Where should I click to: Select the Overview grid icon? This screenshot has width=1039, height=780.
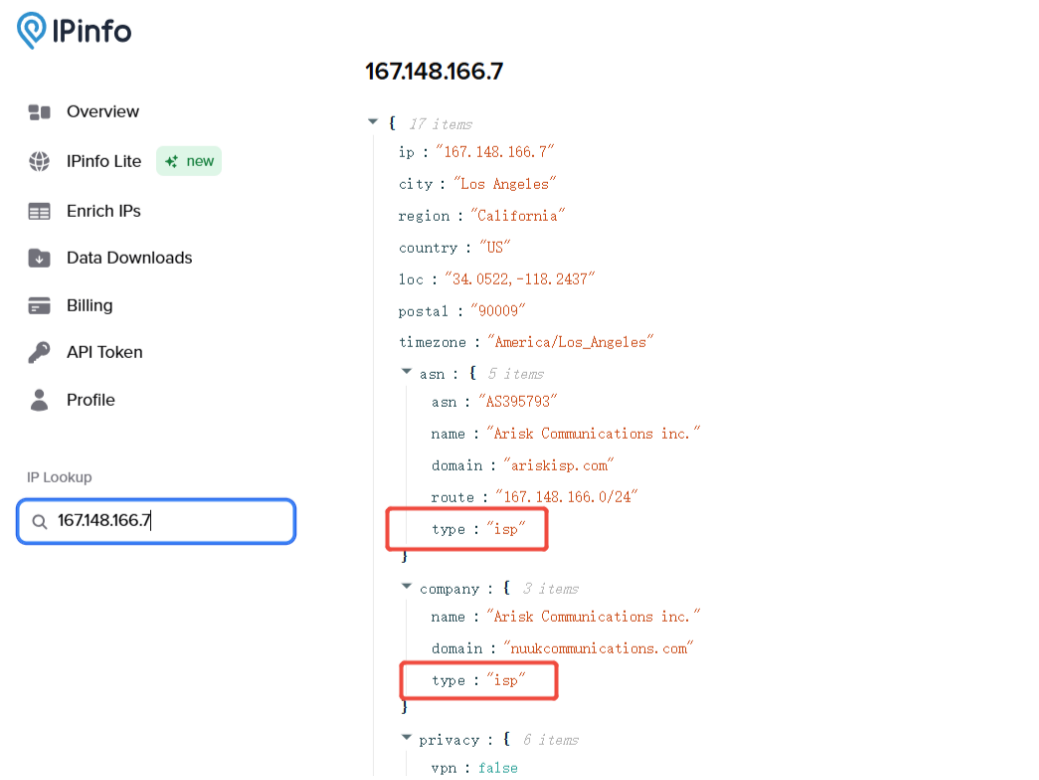coord(38,112)
